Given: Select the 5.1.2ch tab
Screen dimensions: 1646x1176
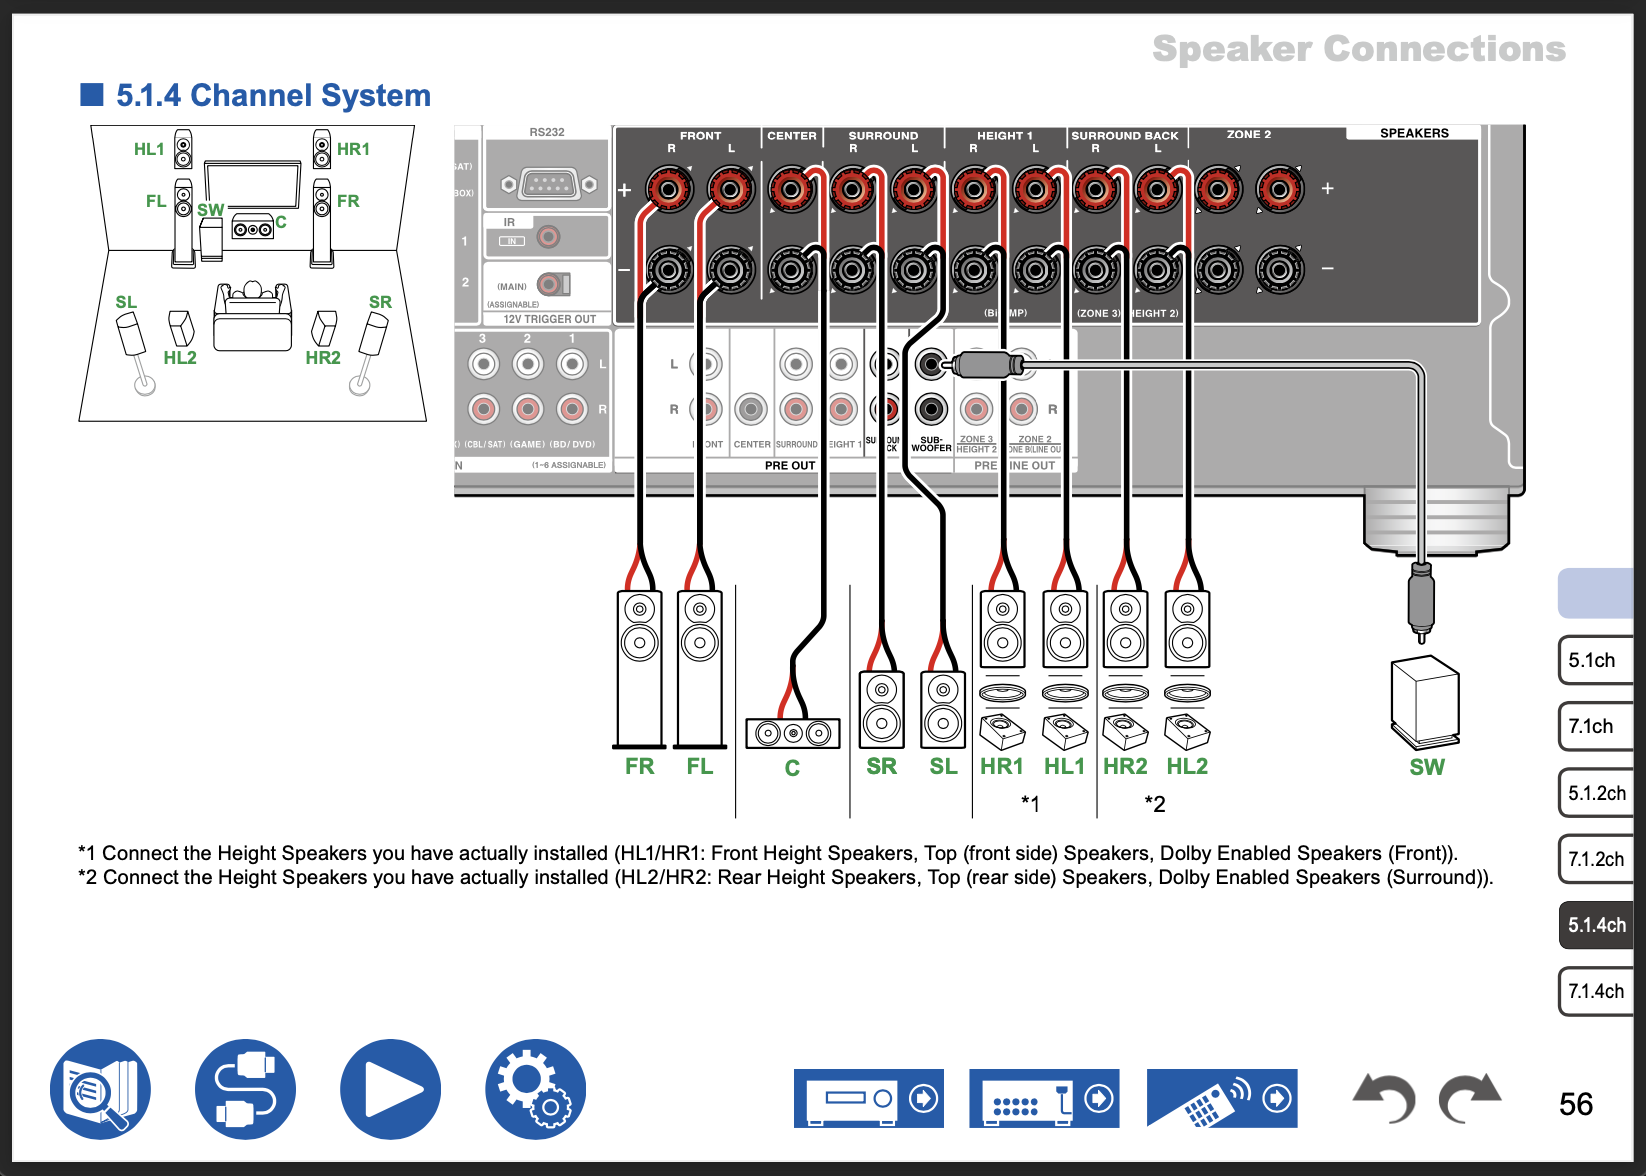Looking at the screenshot, I should 1596,793.
